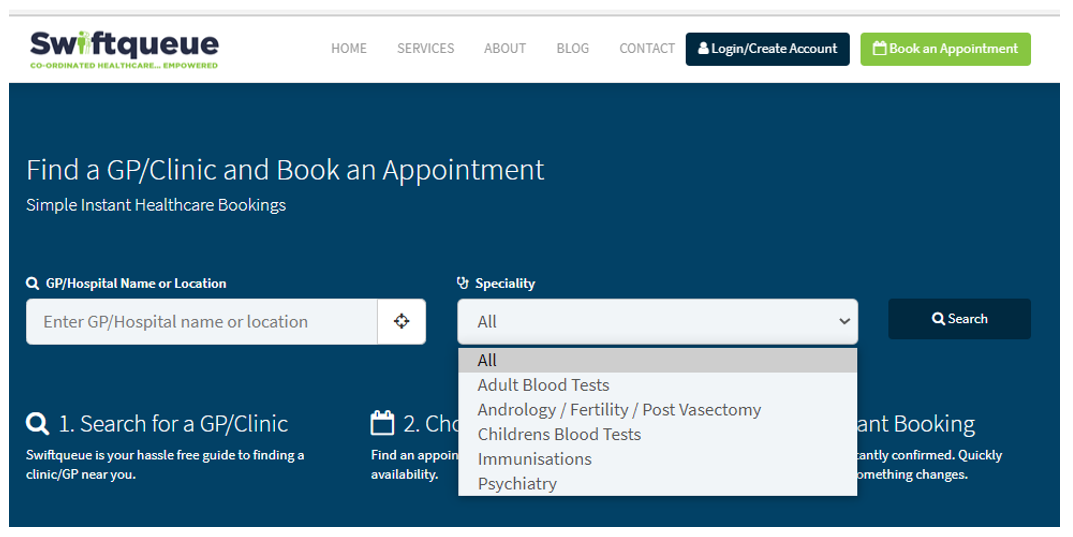This screenshot has width=1073, height=537.
Task: Open the CONTACT page link
Action: click(x=647, y=49)
